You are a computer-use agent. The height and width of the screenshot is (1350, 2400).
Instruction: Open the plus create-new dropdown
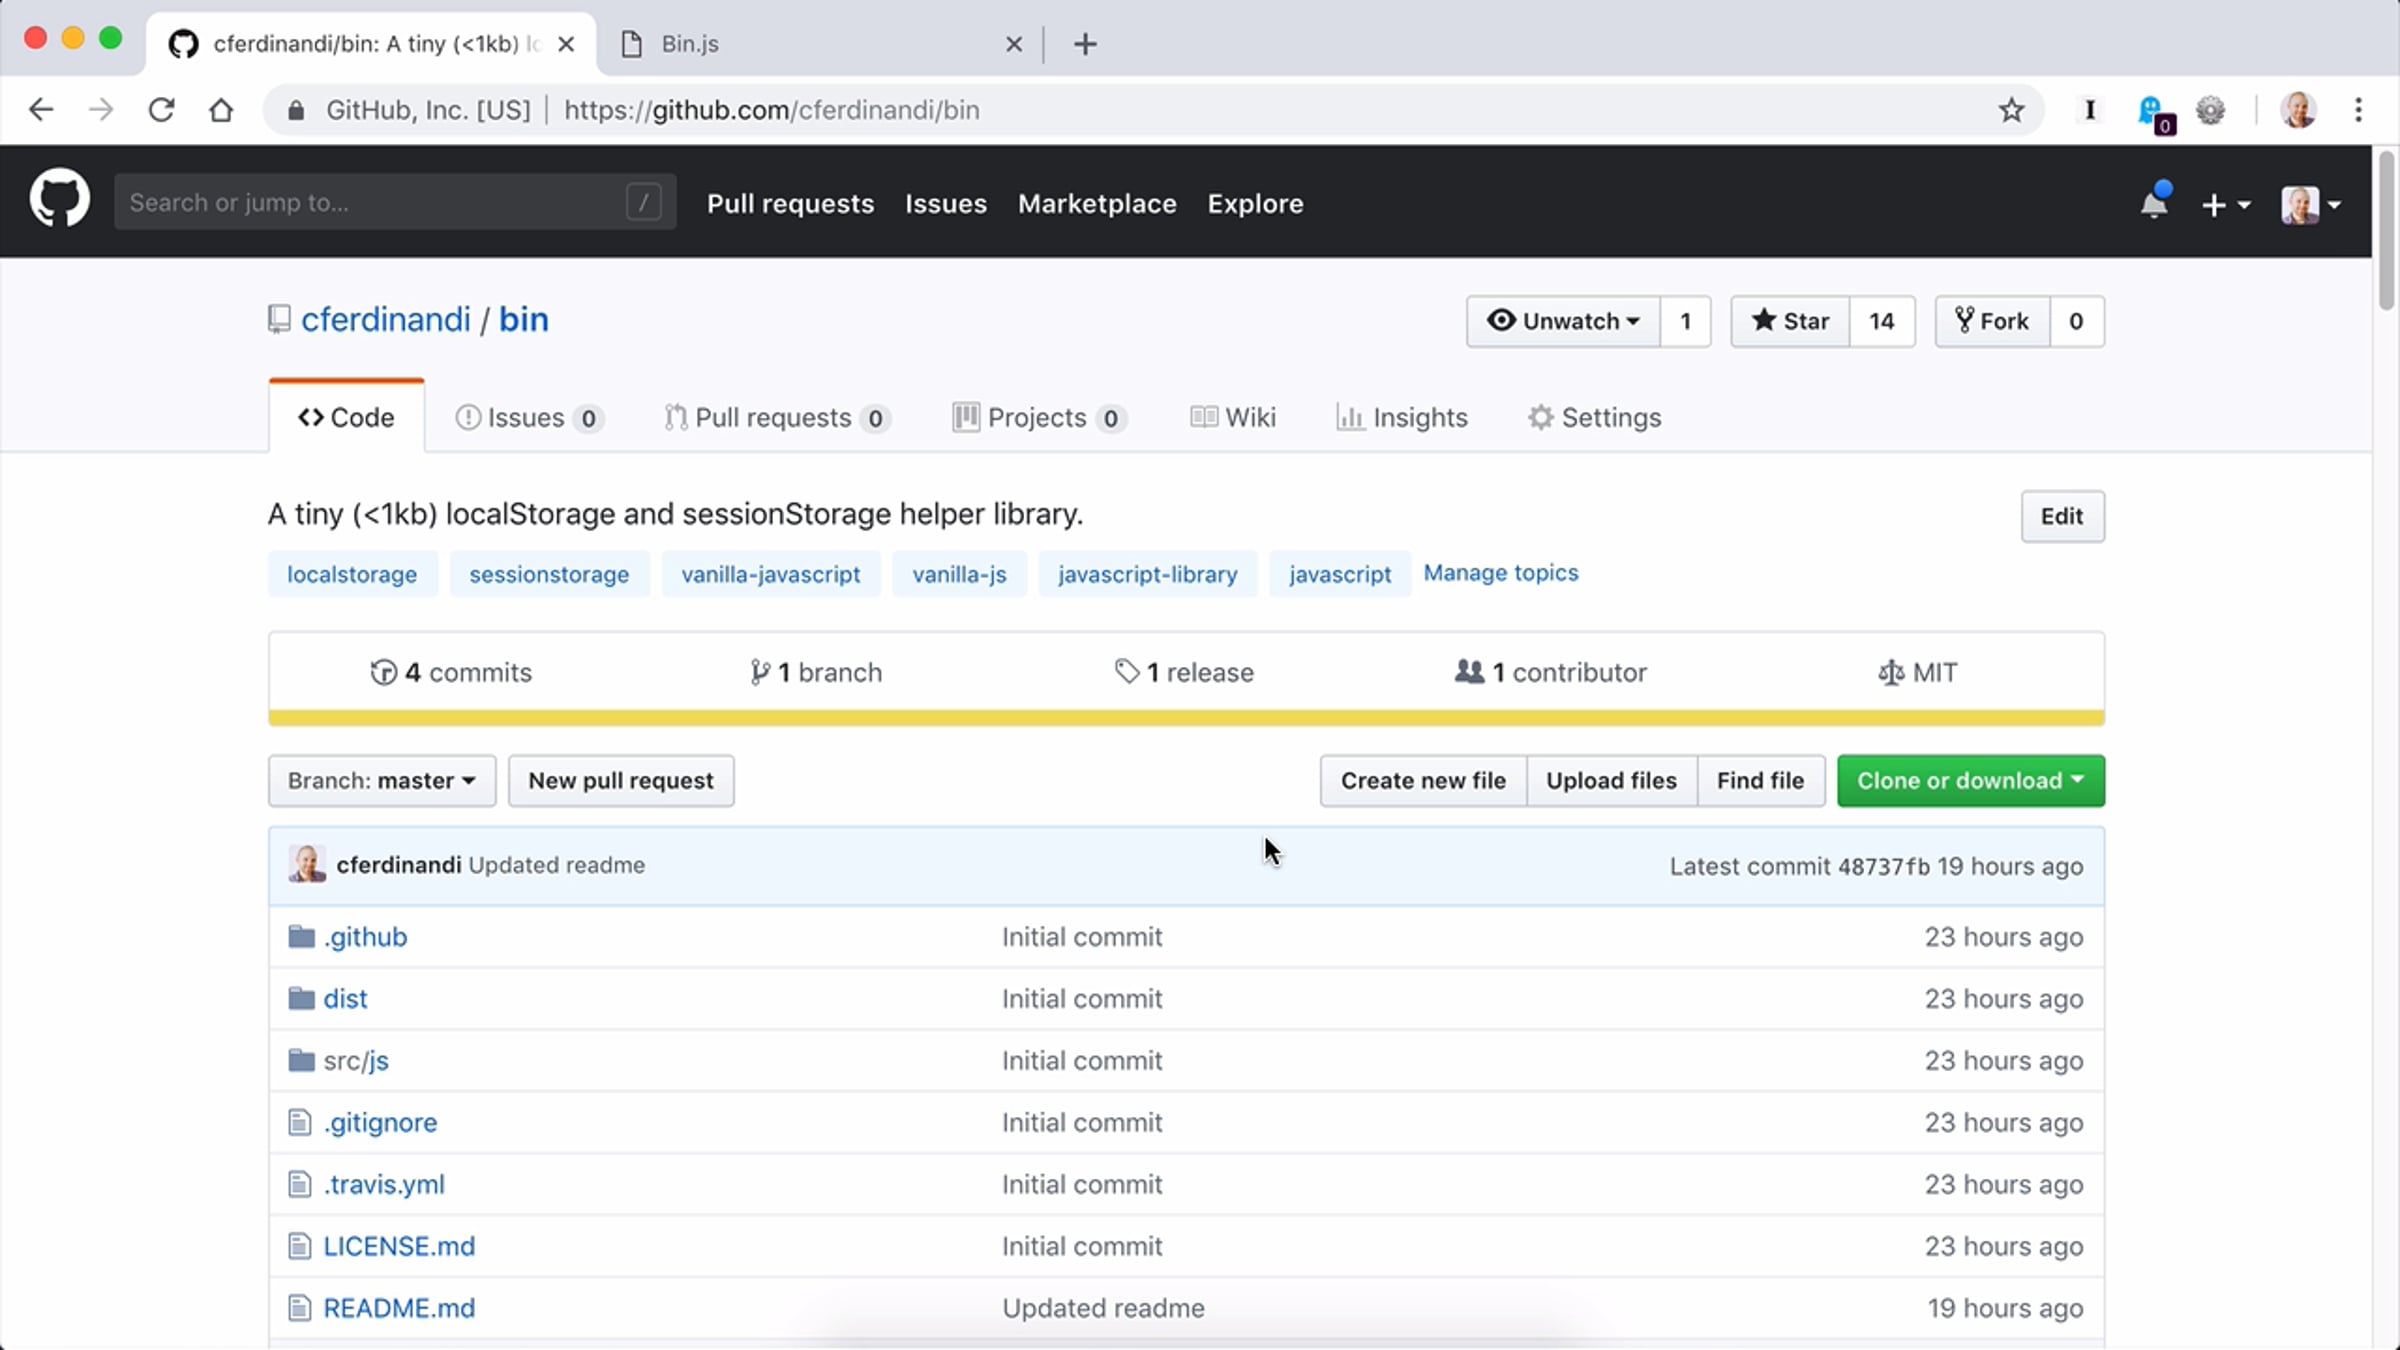(2225, 205)
